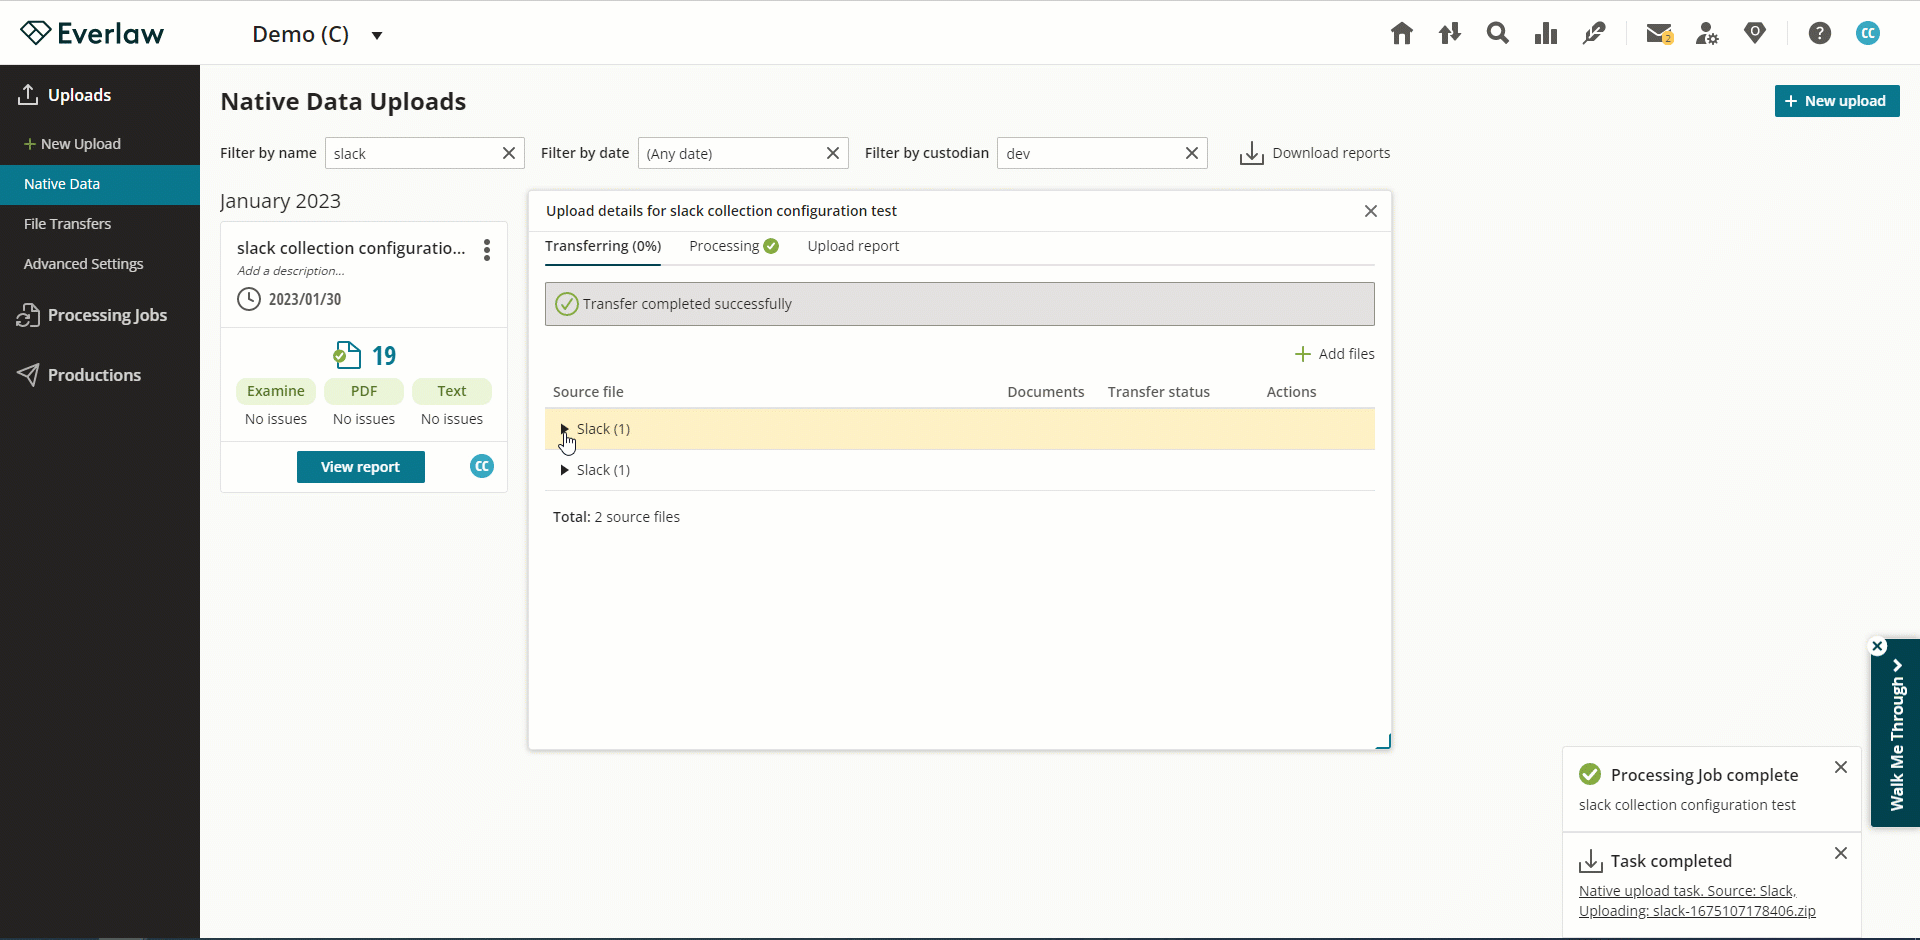Open the Everlaw home page icon
The height and width of the screenshot is (940, 1920).
point(1401,33)
